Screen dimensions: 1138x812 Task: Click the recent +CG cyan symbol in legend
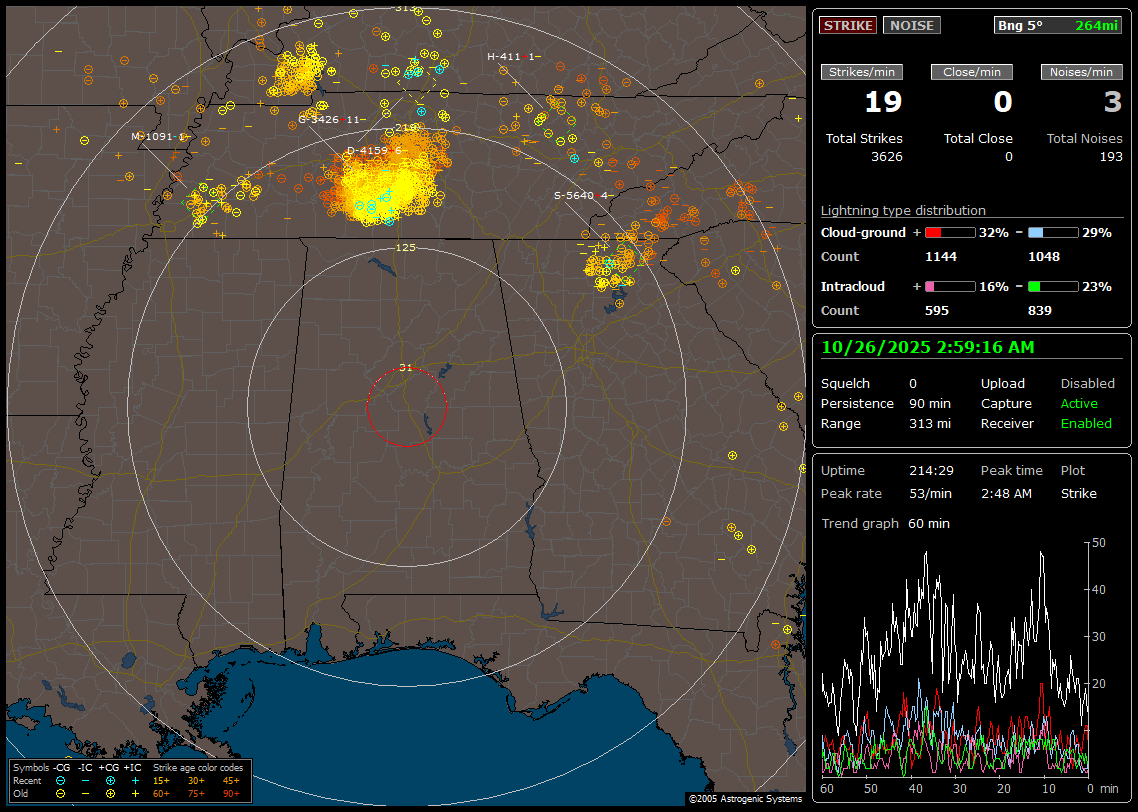pos(110,780)
